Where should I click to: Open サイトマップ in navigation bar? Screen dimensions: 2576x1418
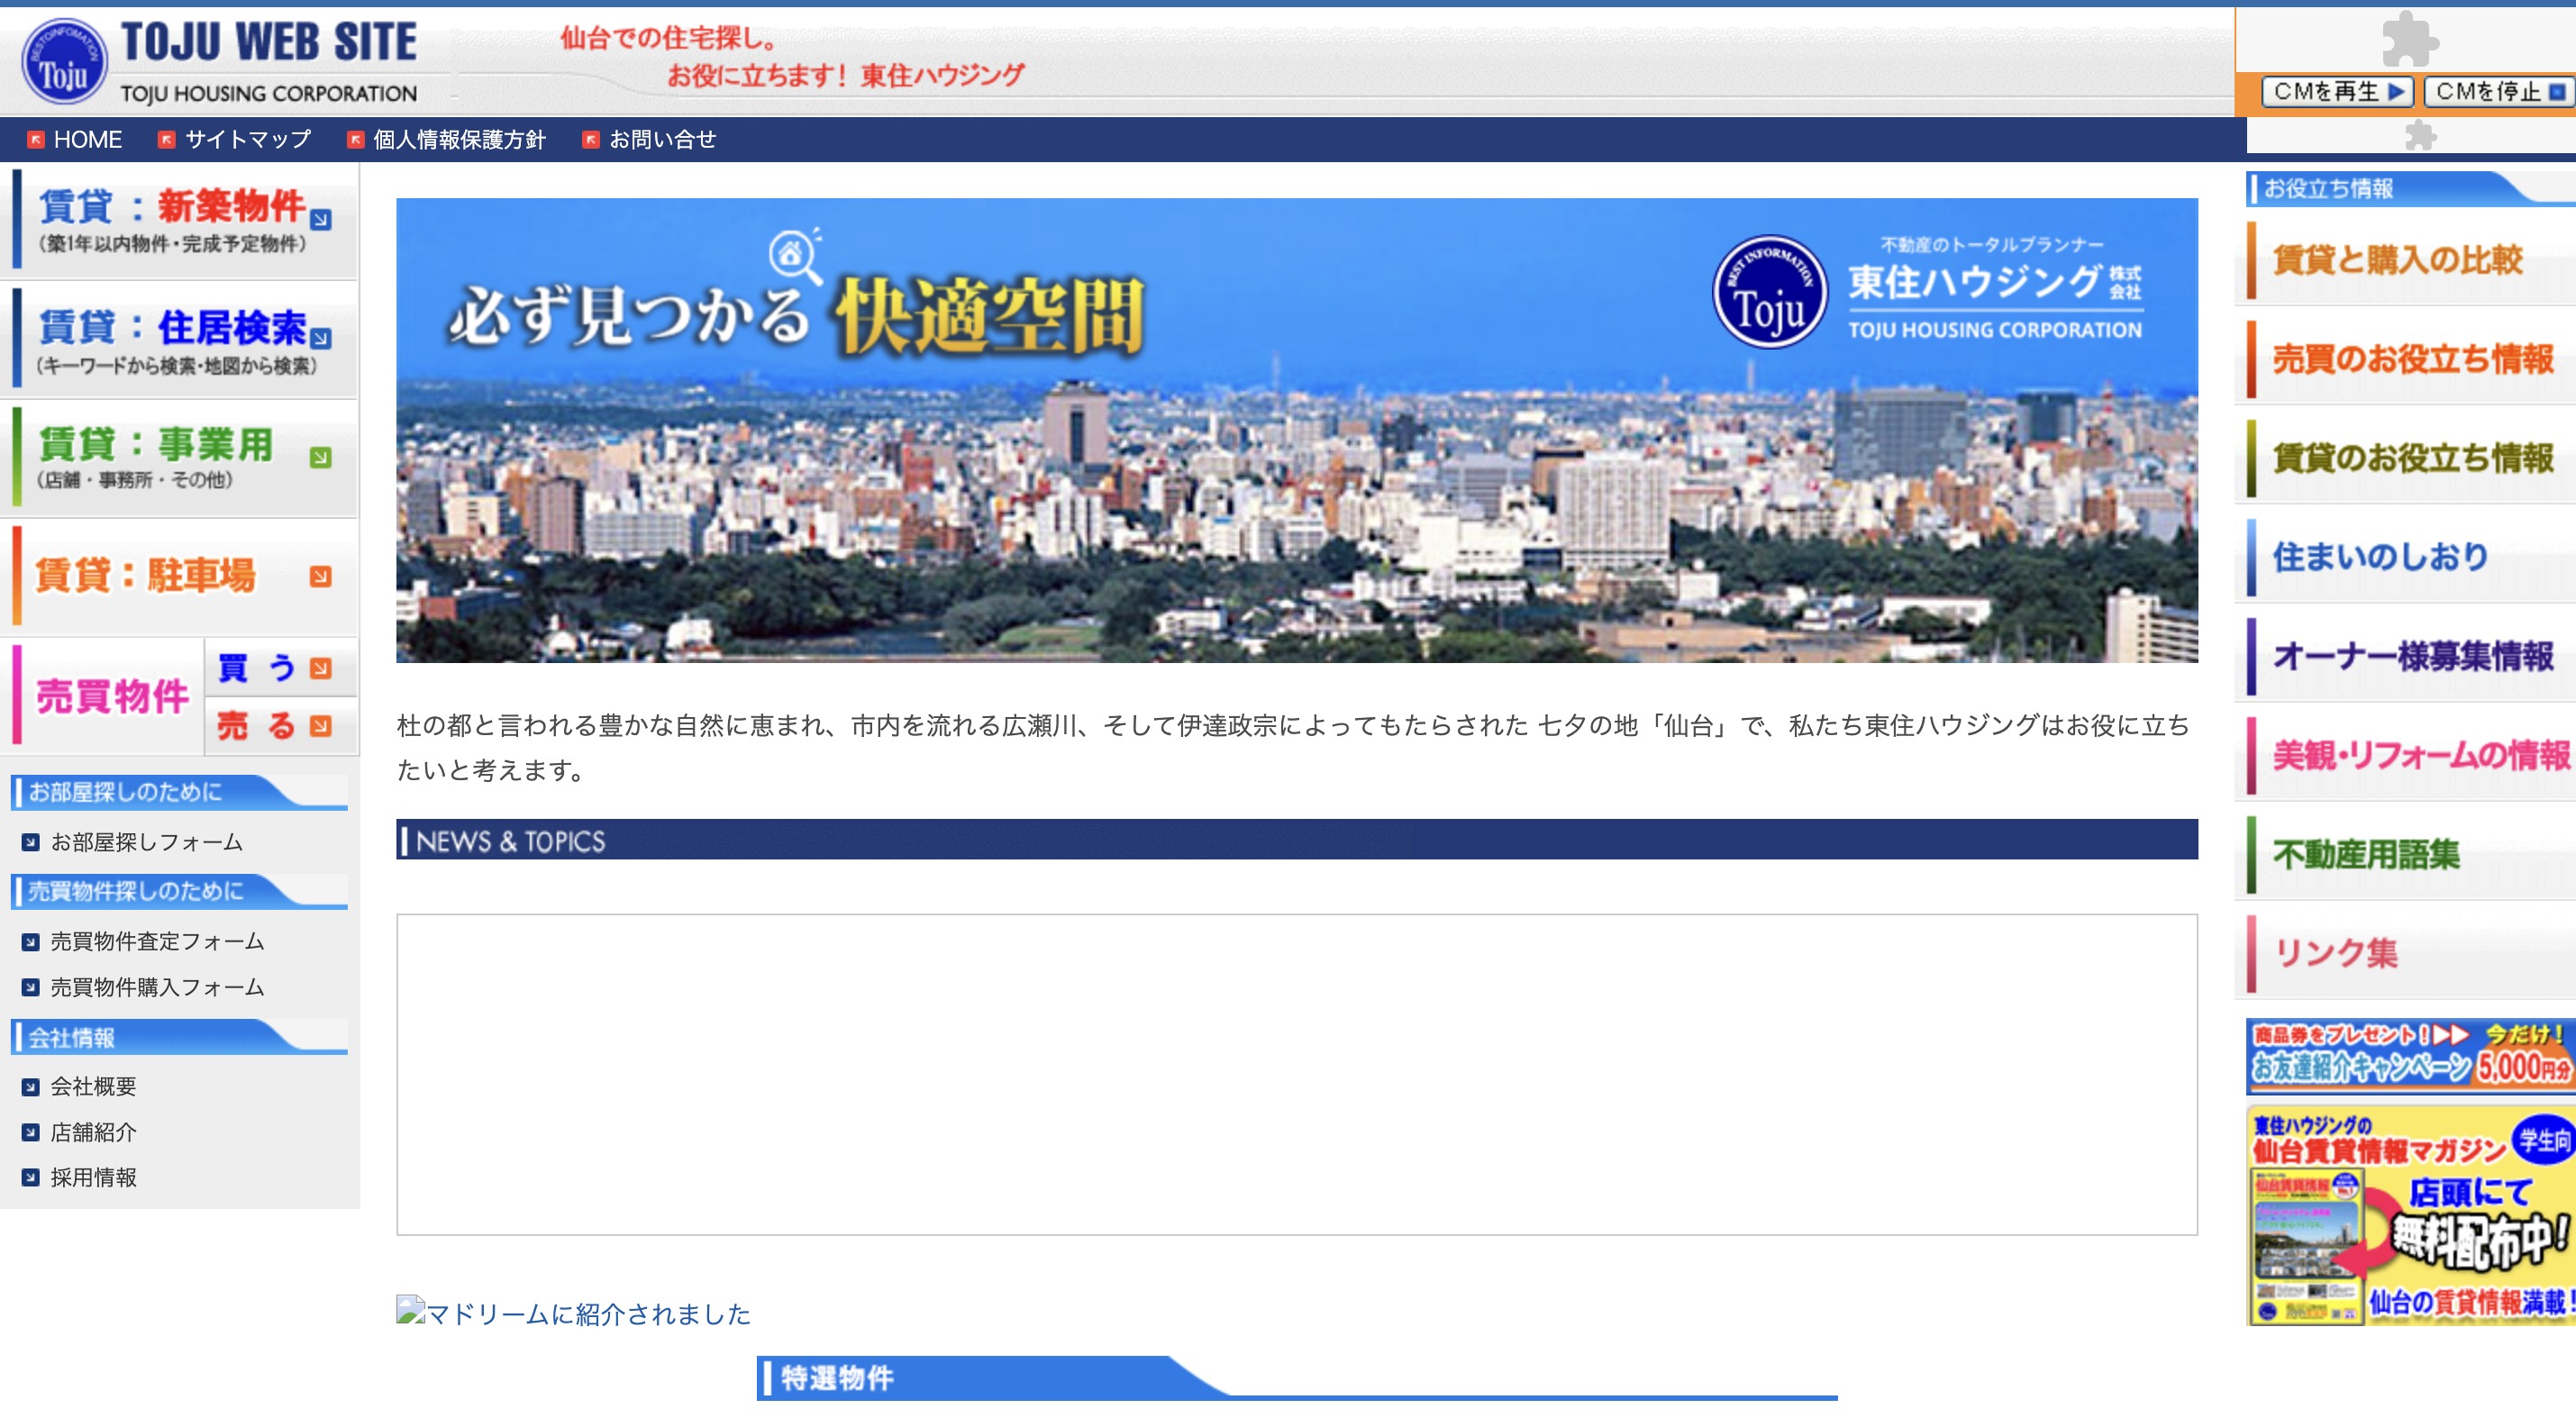click(248, 140)
